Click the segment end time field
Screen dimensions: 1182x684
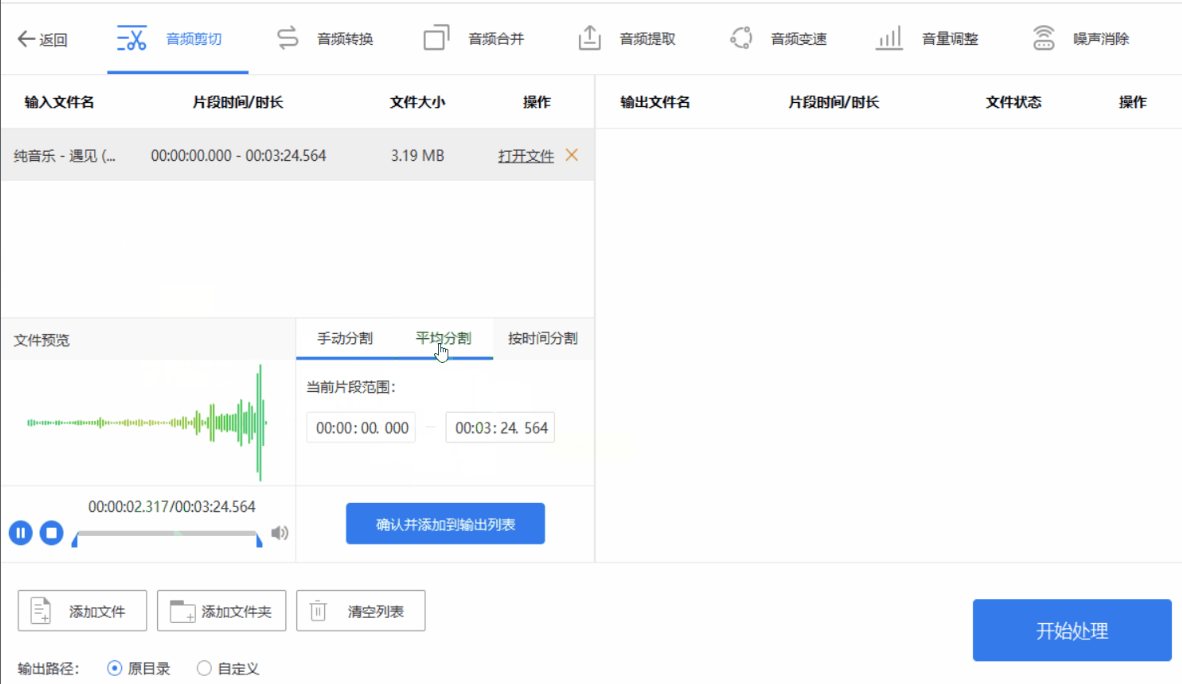500,428
